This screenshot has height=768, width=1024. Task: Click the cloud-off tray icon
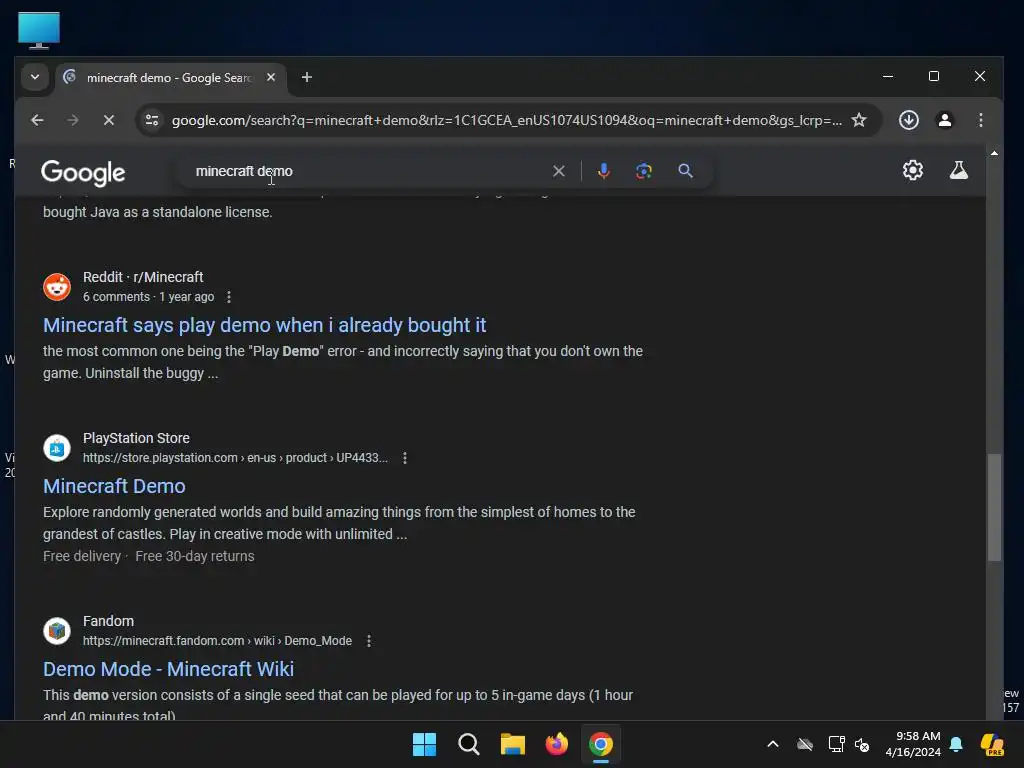click(805, 744)
